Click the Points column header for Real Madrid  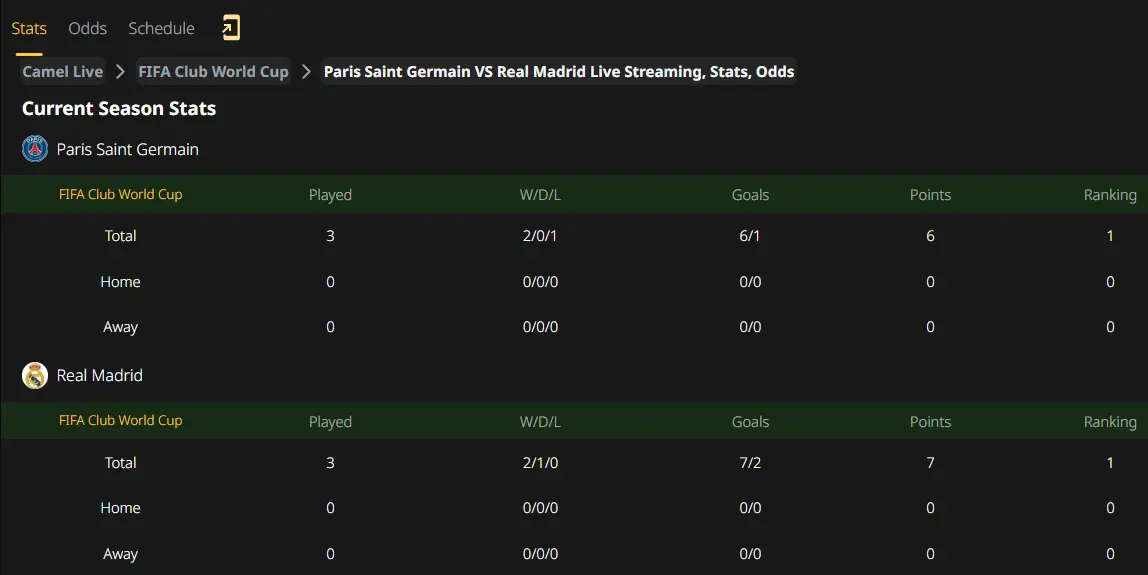click(930, 421)
